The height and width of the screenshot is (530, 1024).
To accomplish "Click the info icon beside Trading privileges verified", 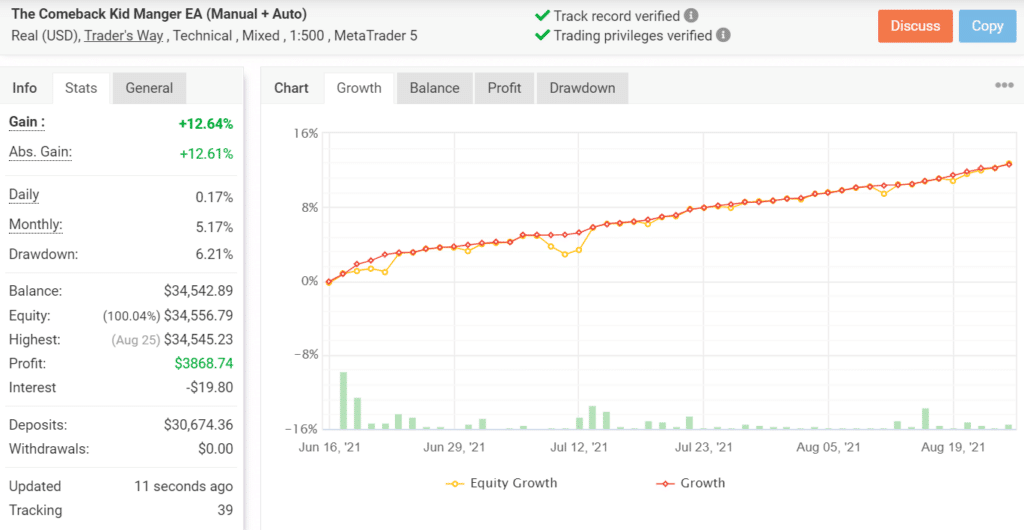I will (x=724, y=35).
